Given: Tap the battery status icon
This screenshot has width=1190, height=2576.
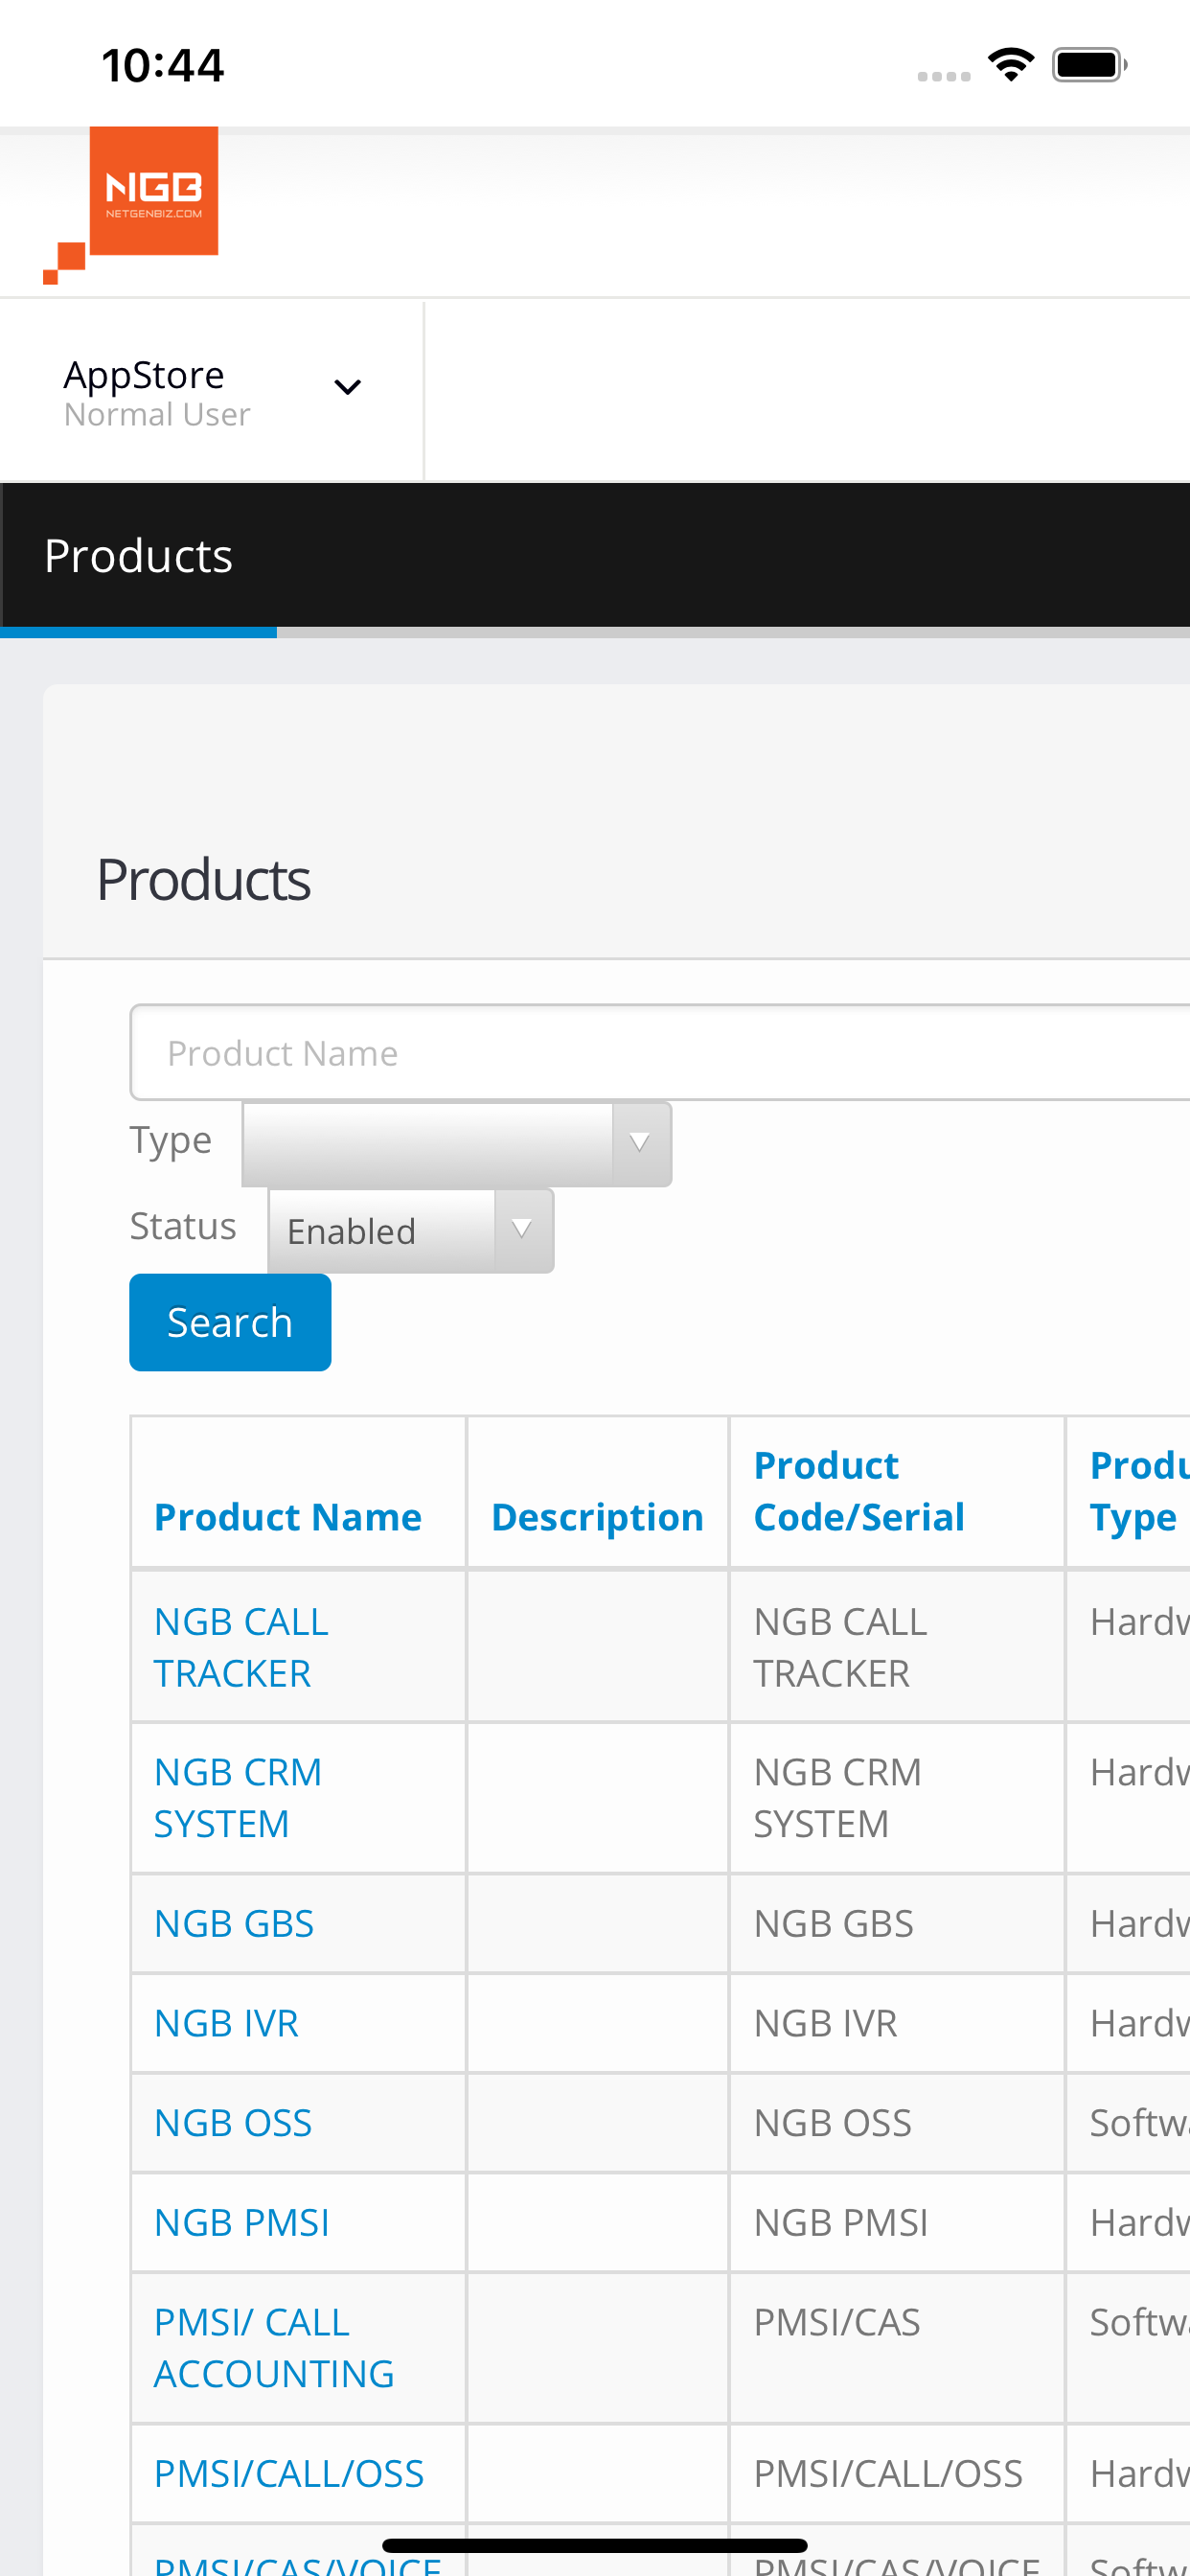Looking at the screenshot, I should pyautogui.click(x=1090, y=65).
